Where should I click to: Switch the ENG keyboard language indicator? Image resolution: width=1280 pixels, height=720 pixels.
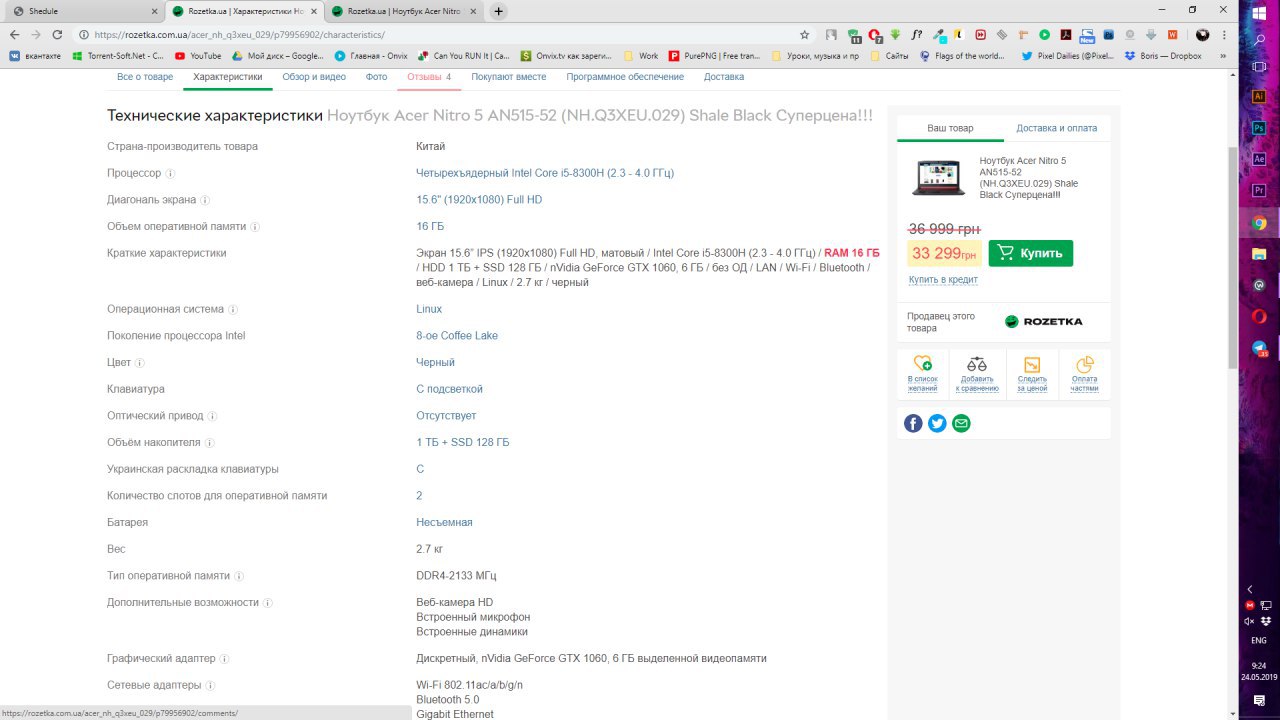tap(1259, 640)
